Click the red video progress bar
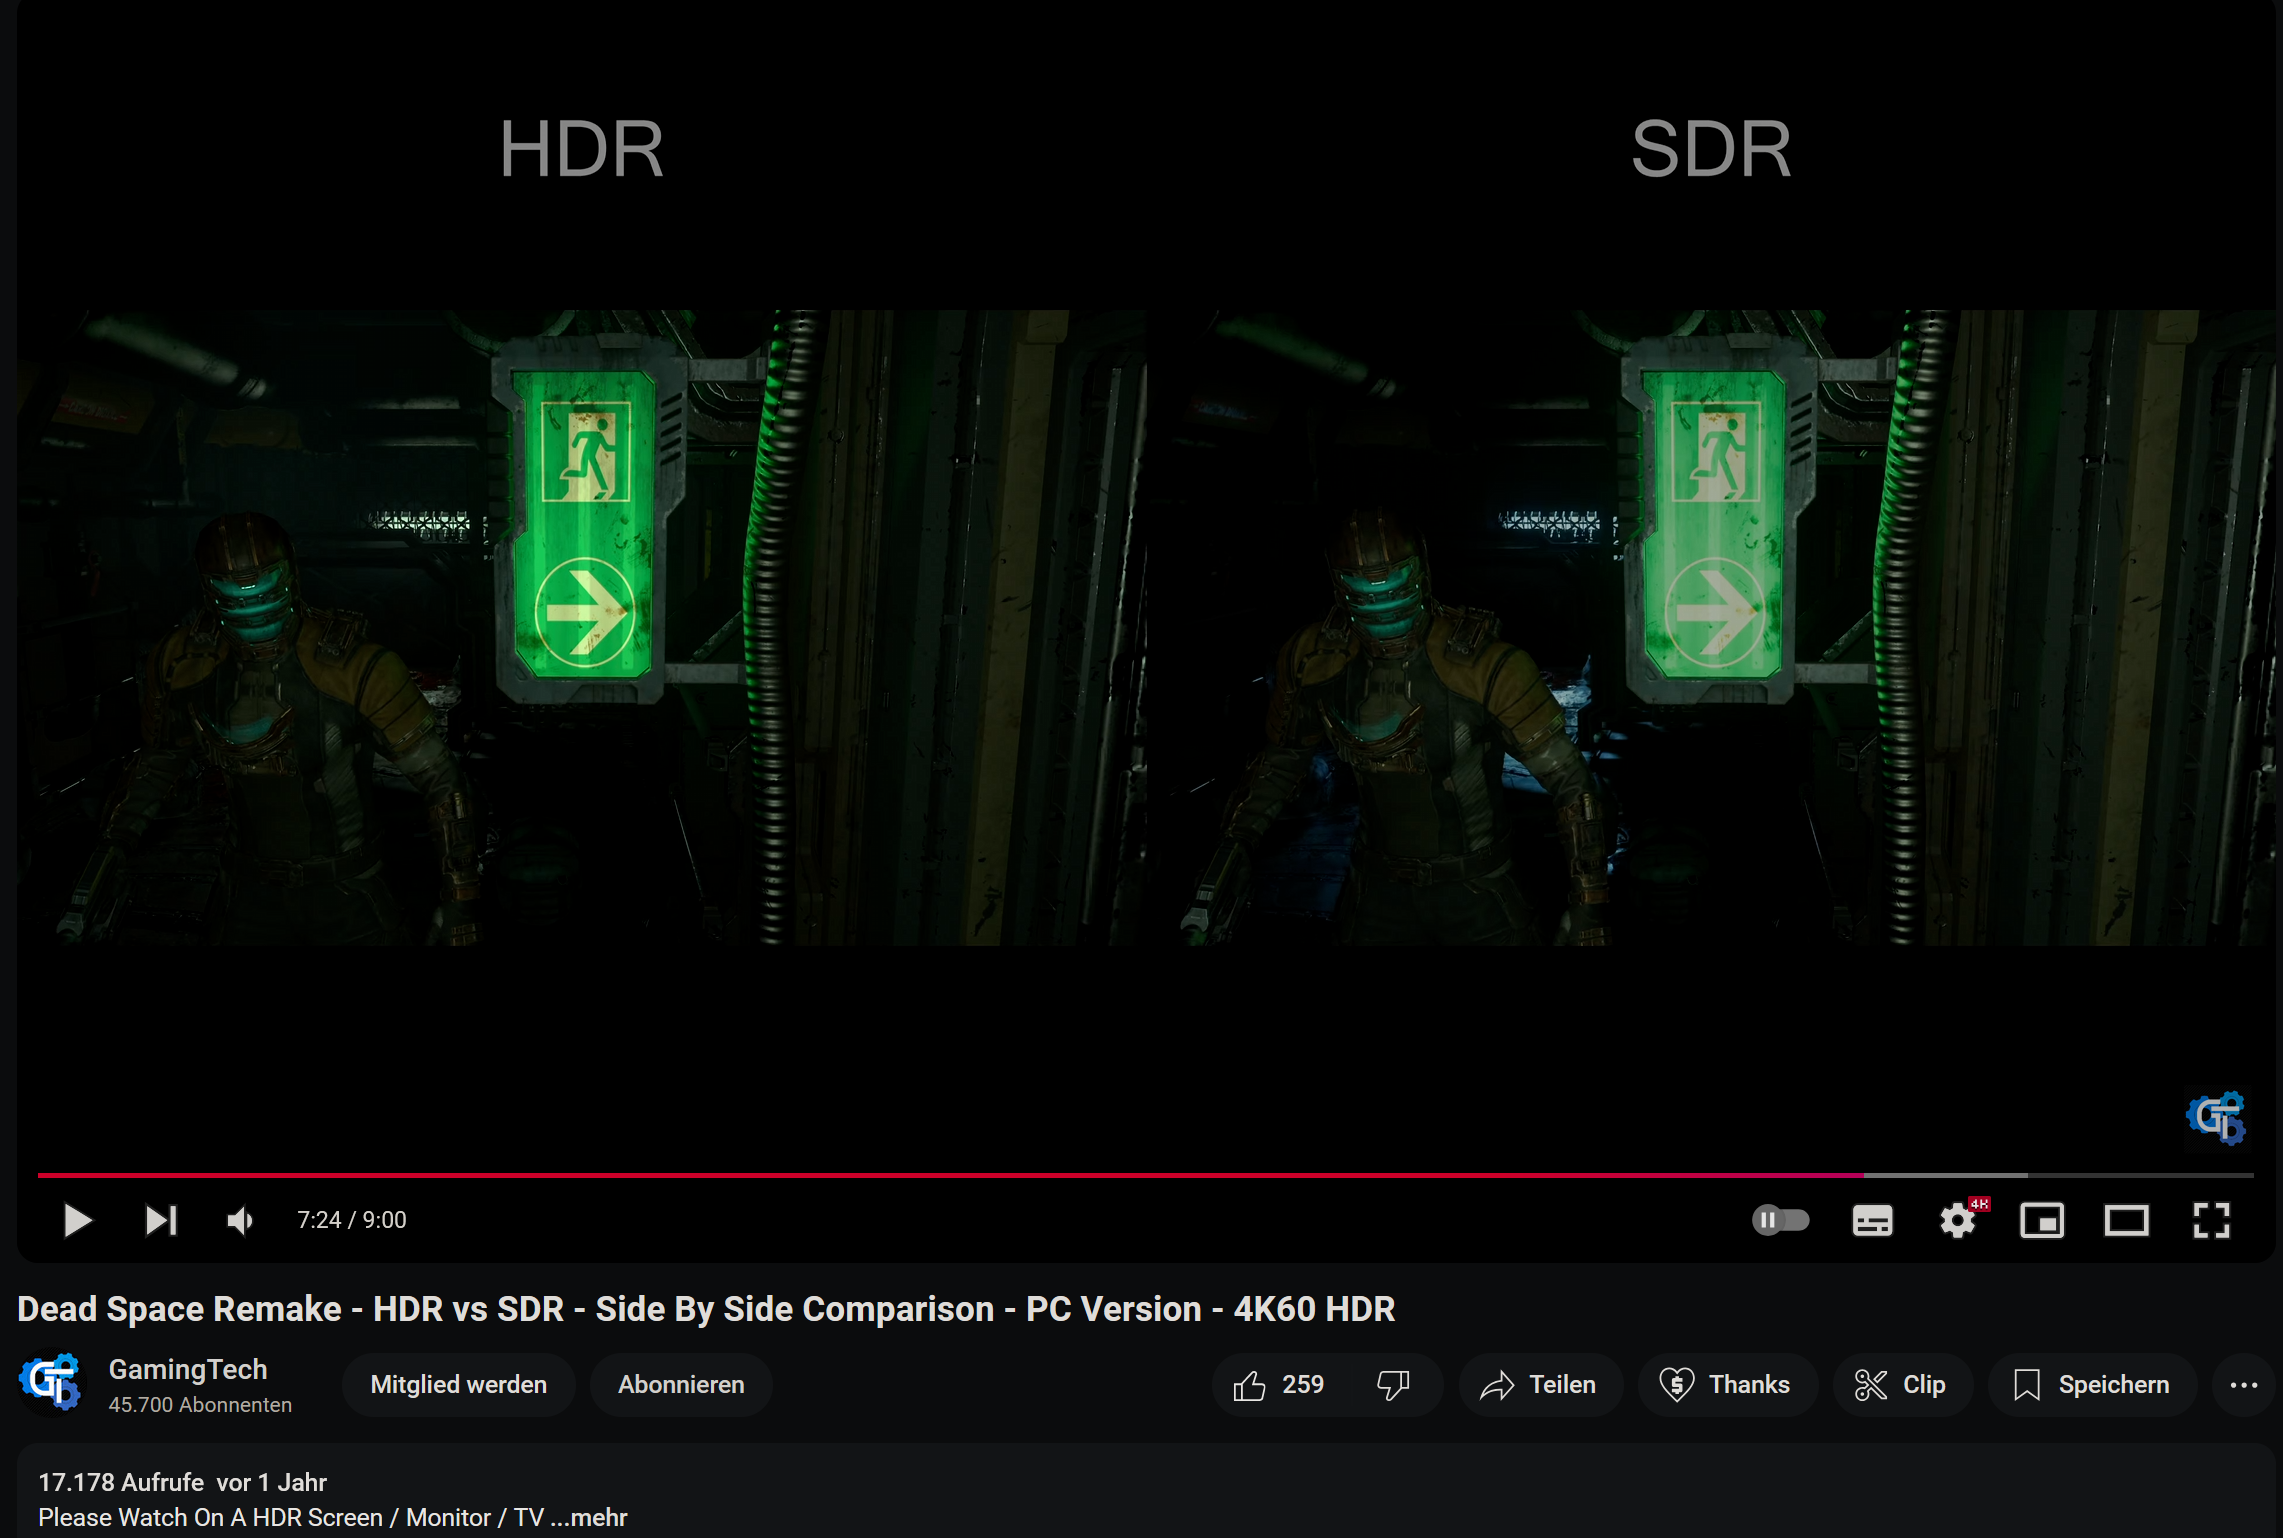This screenshot has width=2283, height=1538. coord(950,1175)
